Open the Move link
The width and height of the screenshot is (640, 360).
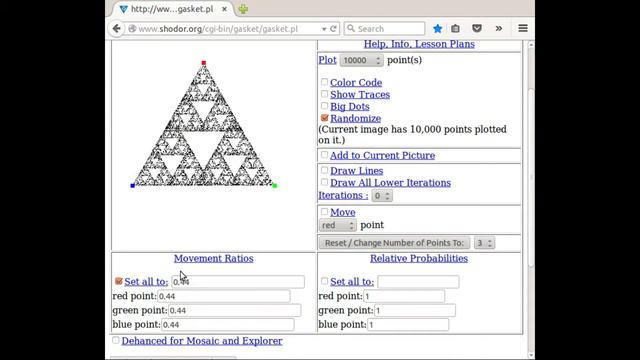pos(342,212)
